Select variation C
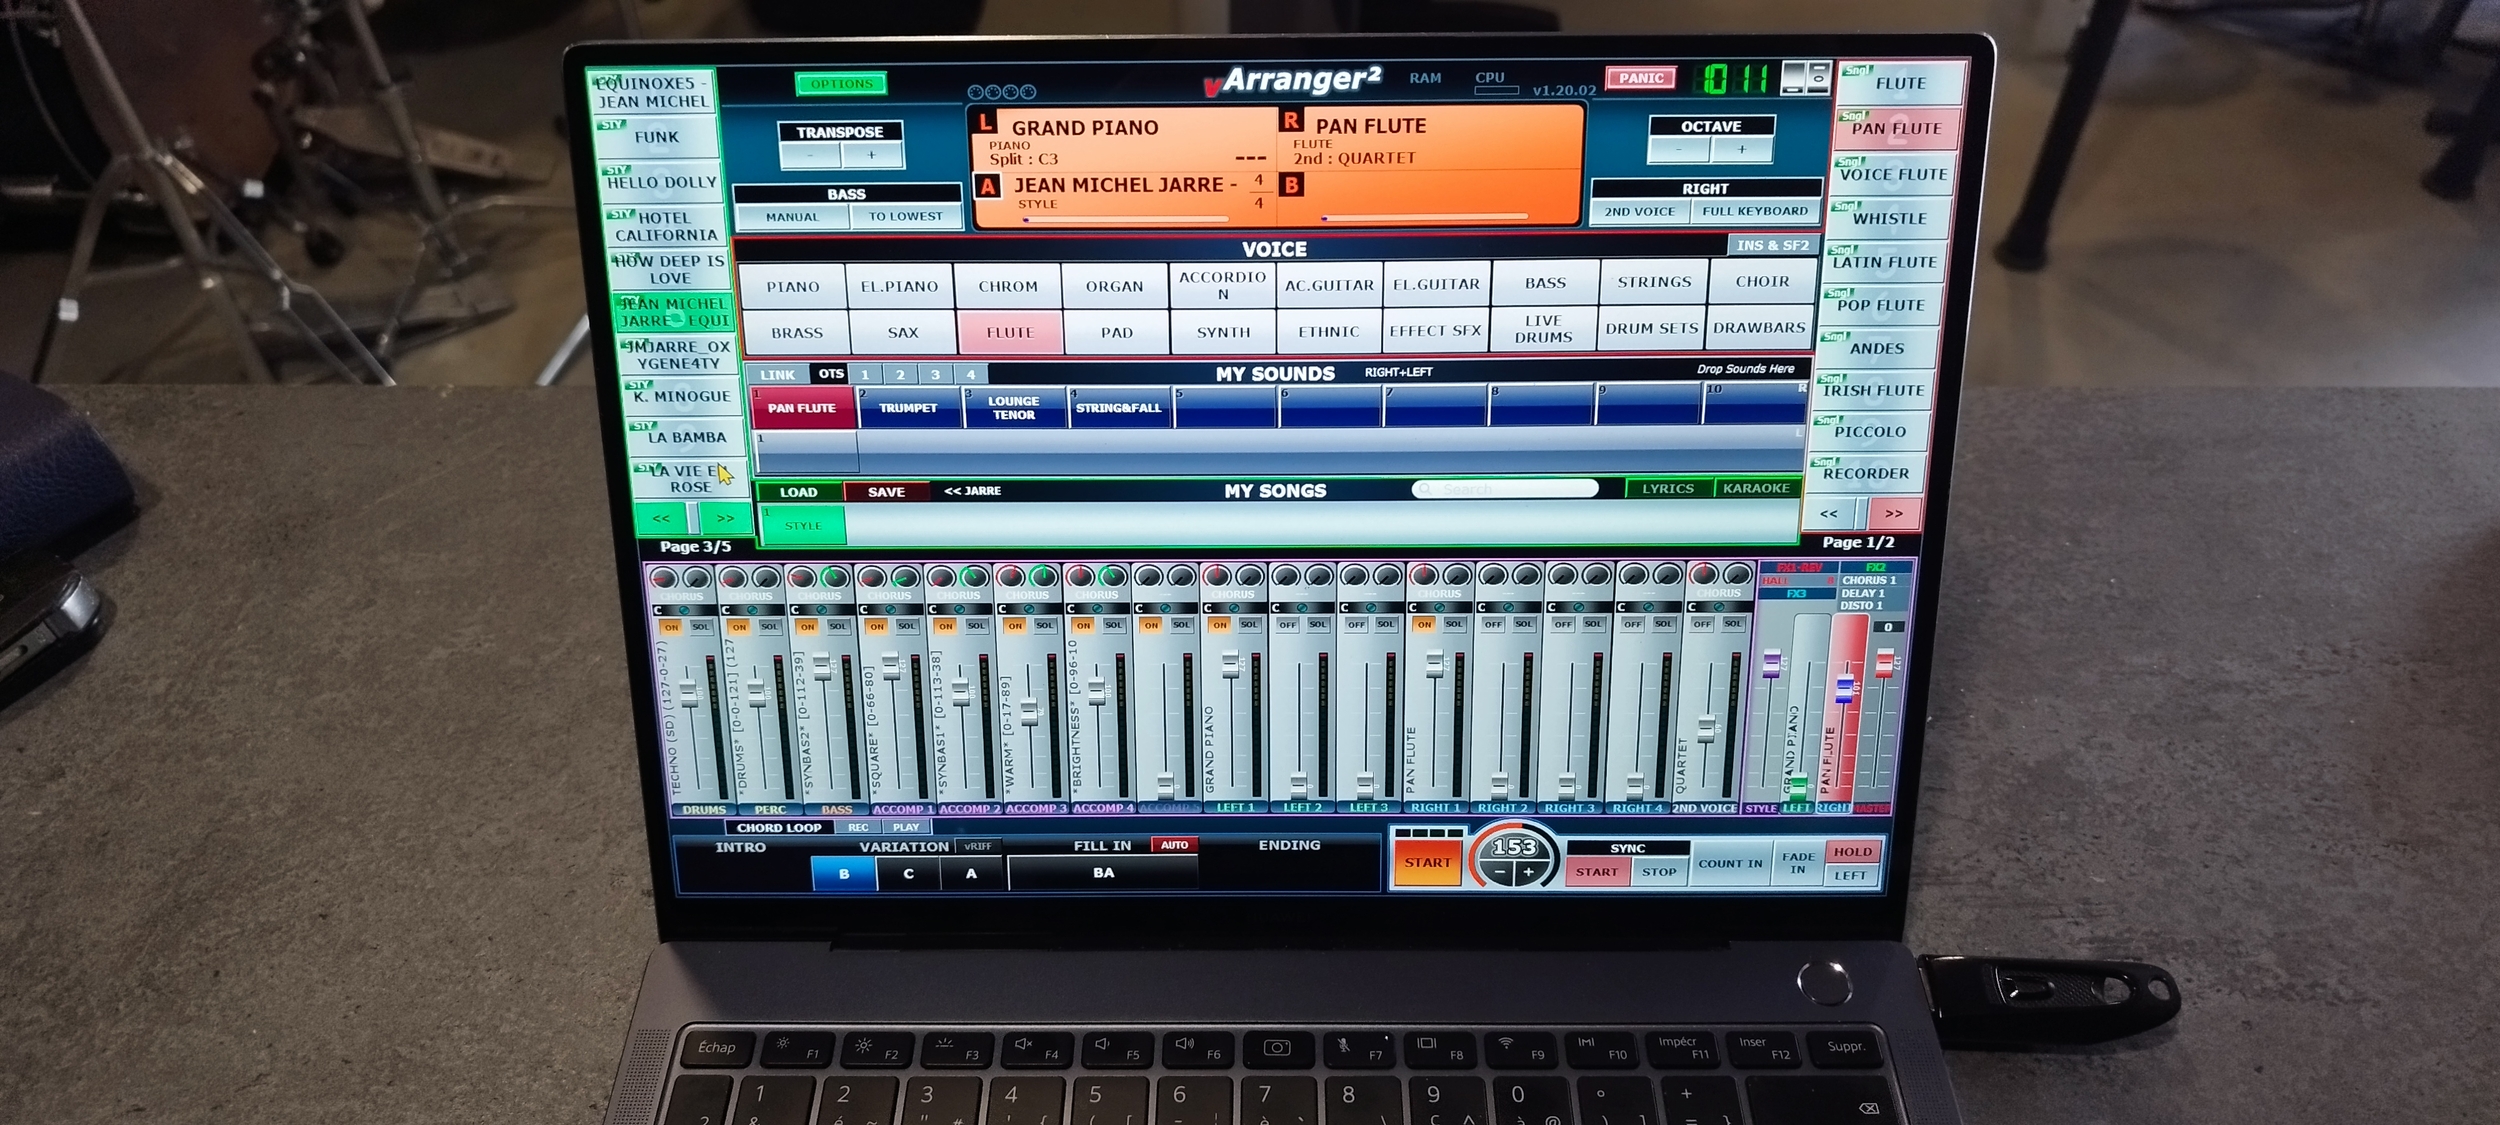Viewport: 2500px width, 1125px height. (x=908, y=874)
